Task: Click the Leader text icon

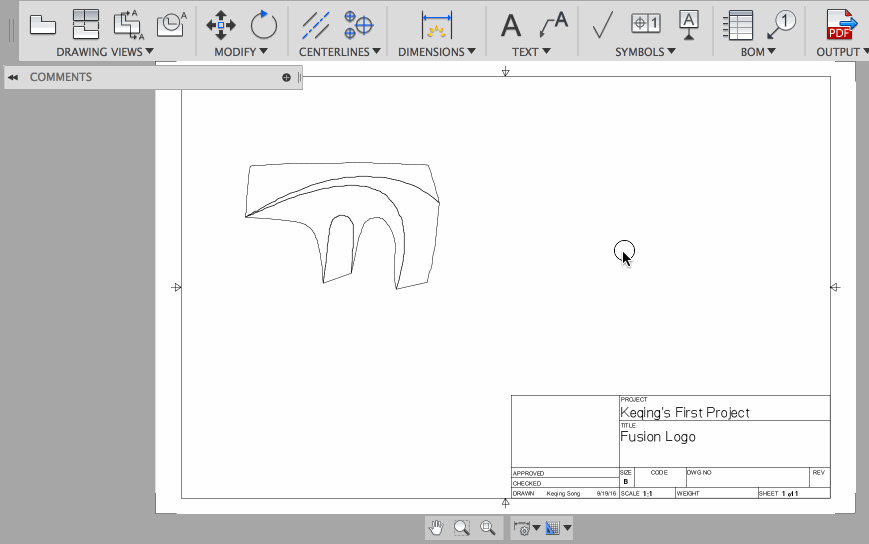Action: (553, 24)
